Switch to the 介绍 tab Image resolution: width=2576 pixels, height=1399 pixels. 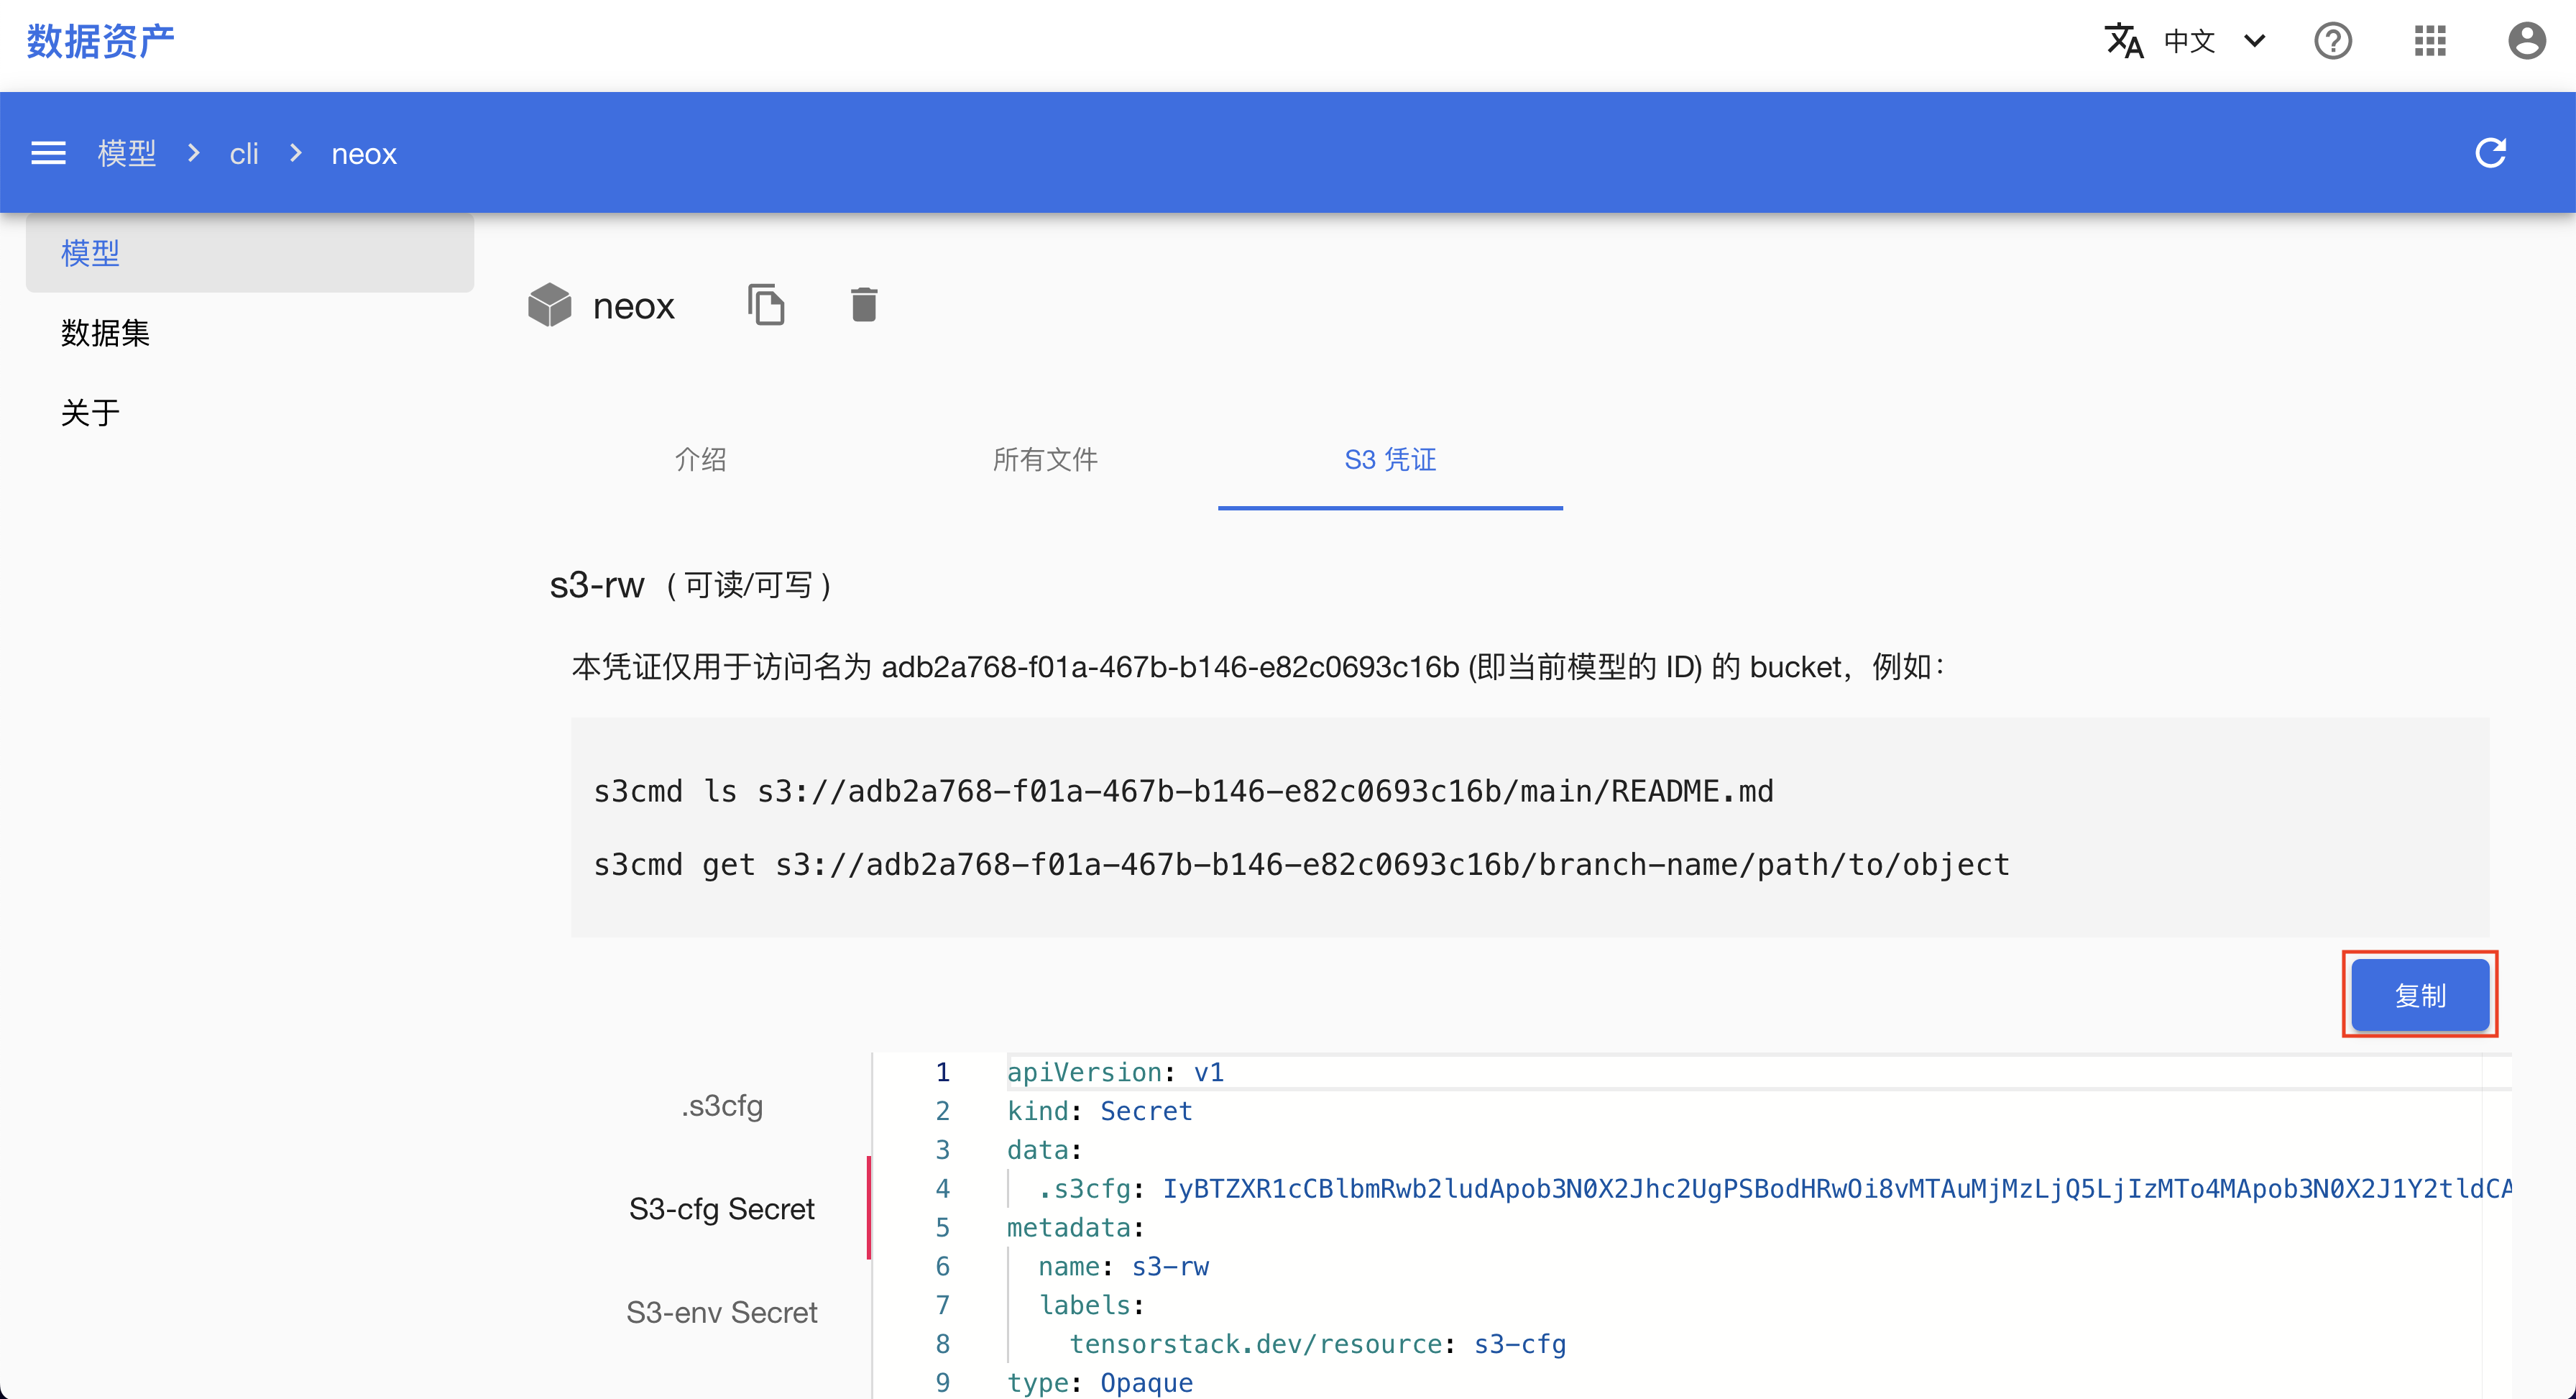700,459
